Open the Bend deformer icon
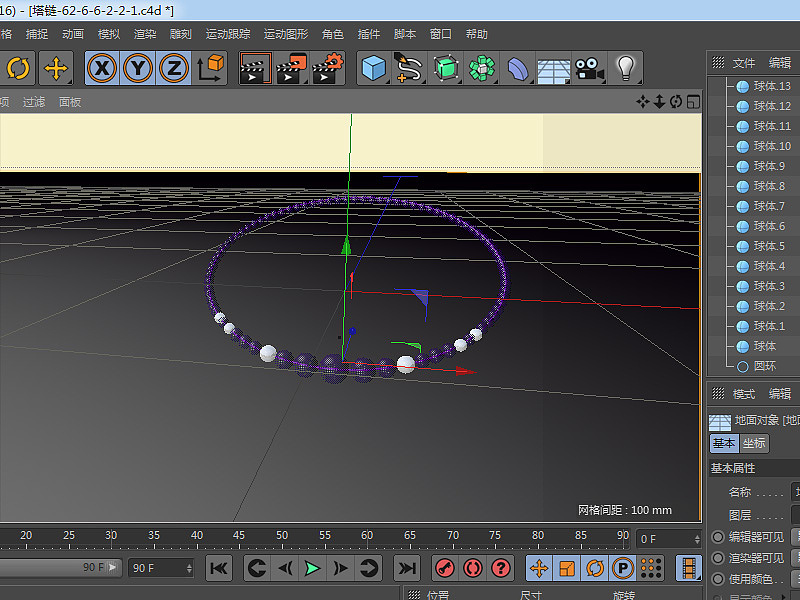Image resolution: width=800 pixels, height=600 pixels. pyautogui.click(x=517, y=68)
